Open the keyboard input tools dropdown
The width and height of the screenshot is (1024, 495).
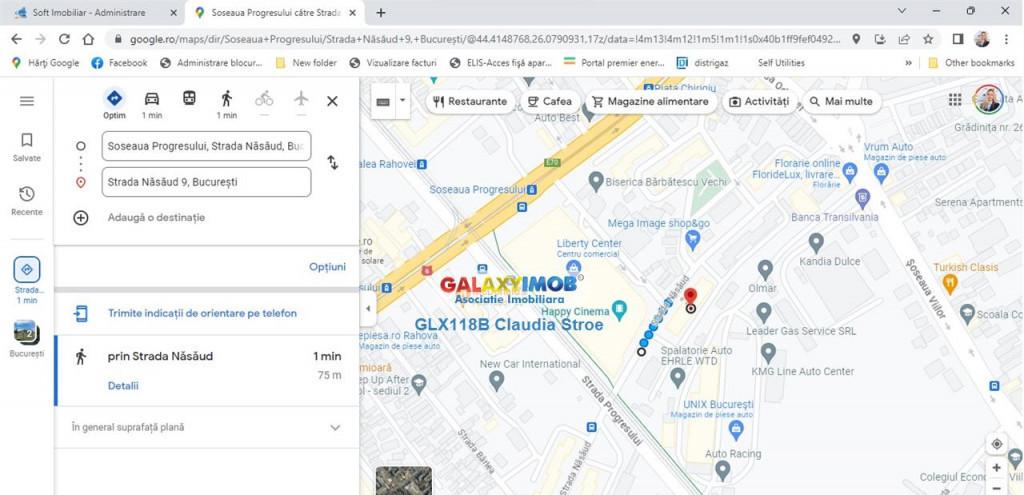tap(402, 101)
